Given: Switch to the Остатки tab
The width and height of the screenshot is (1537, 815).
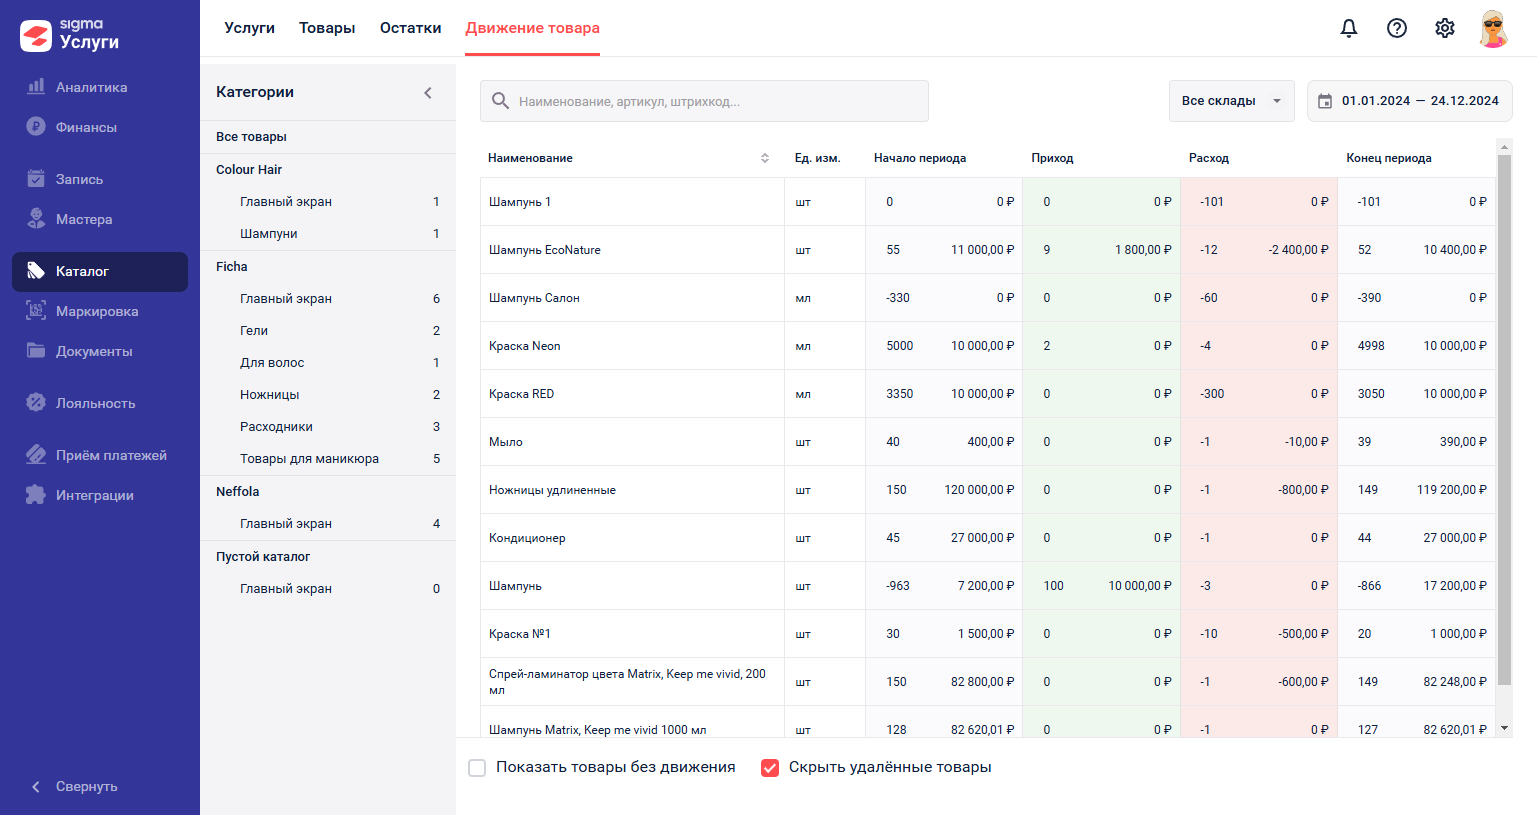Looking at the screenshot, I should click(410, 28).
